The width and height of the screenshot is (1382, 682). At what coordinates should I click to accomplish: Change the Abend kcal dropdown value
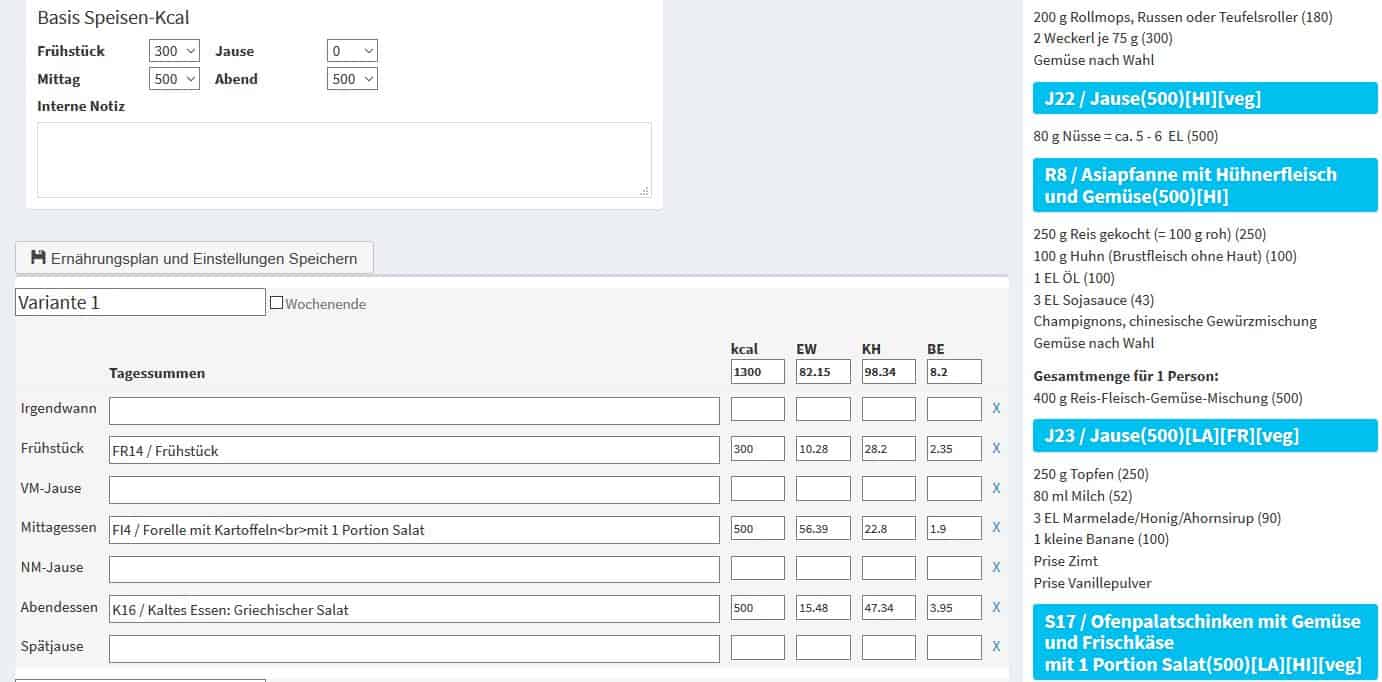(352, 79)
